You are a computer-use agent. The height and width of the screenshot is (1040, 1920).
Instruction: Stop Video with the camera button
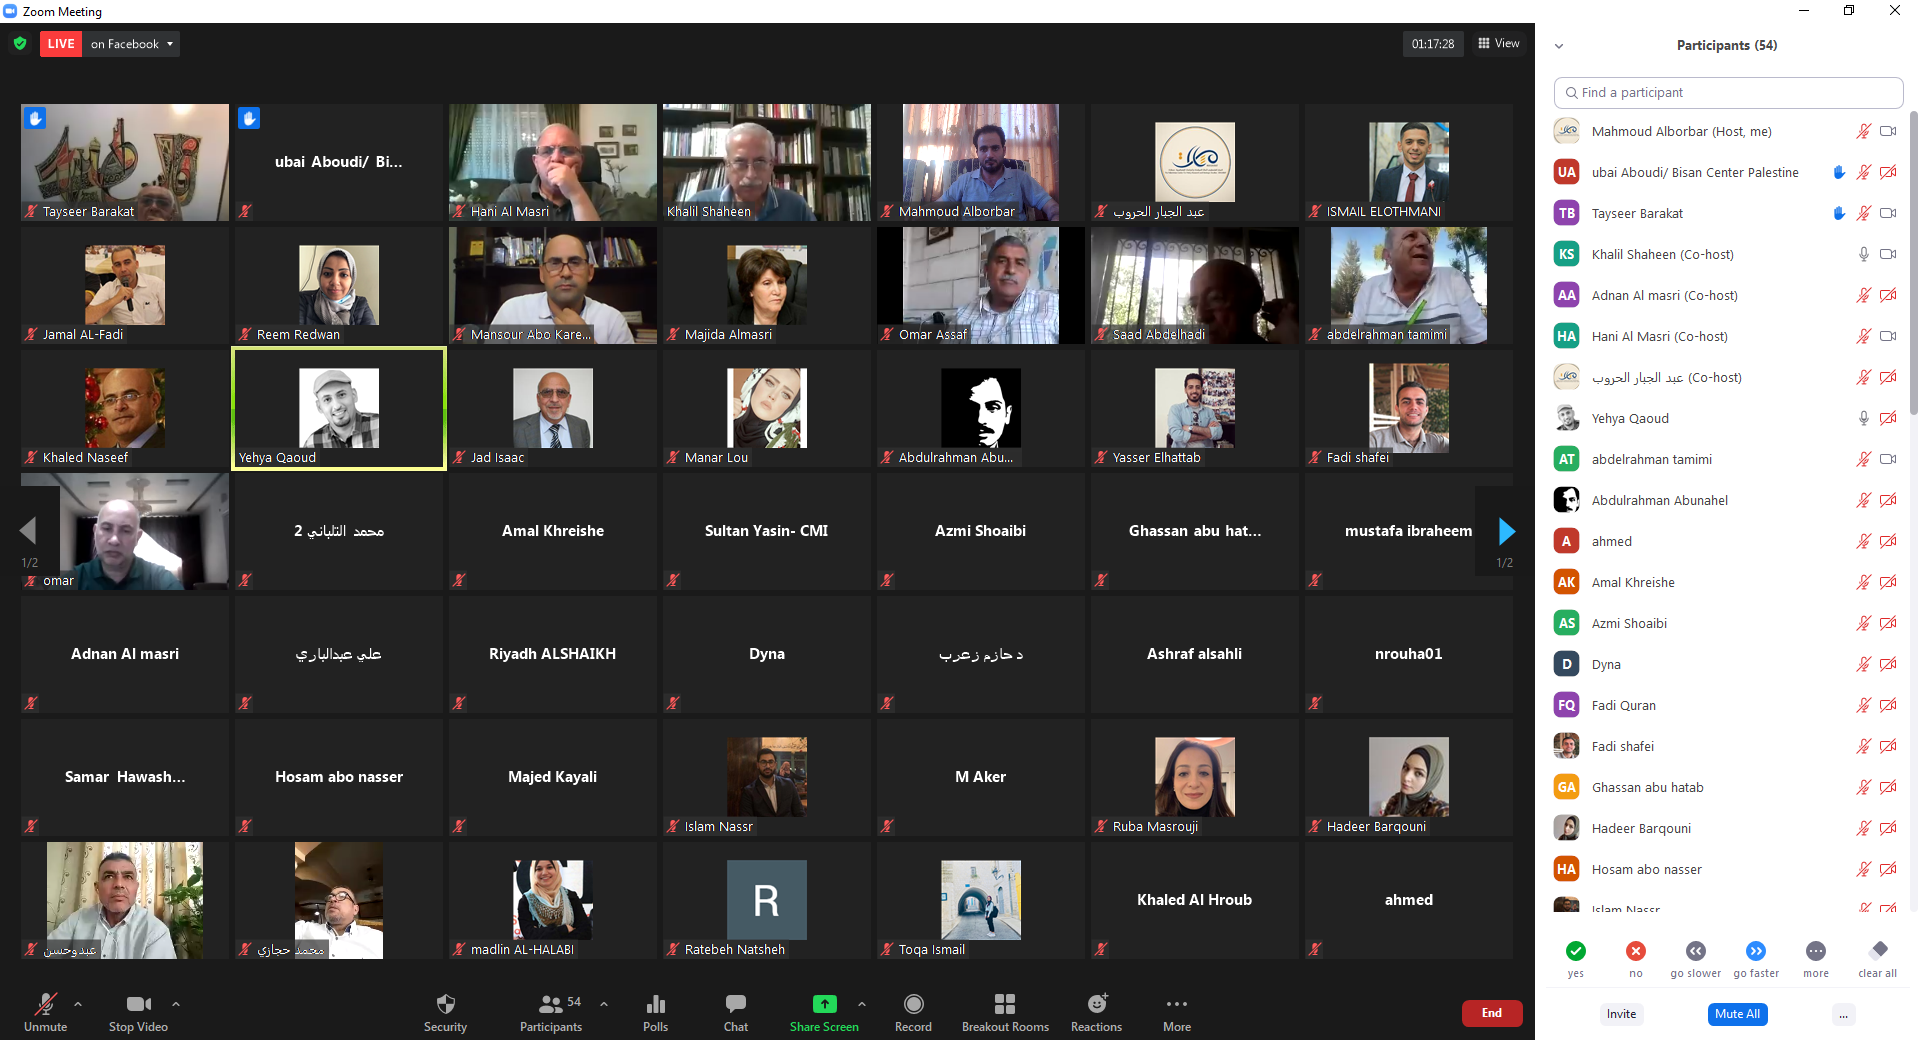pos(138,1005)
